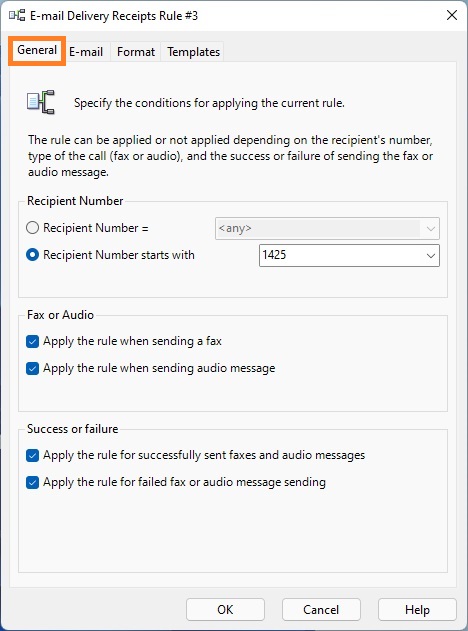
Task: Go to the Templates tab
Action: pos(194,52)
